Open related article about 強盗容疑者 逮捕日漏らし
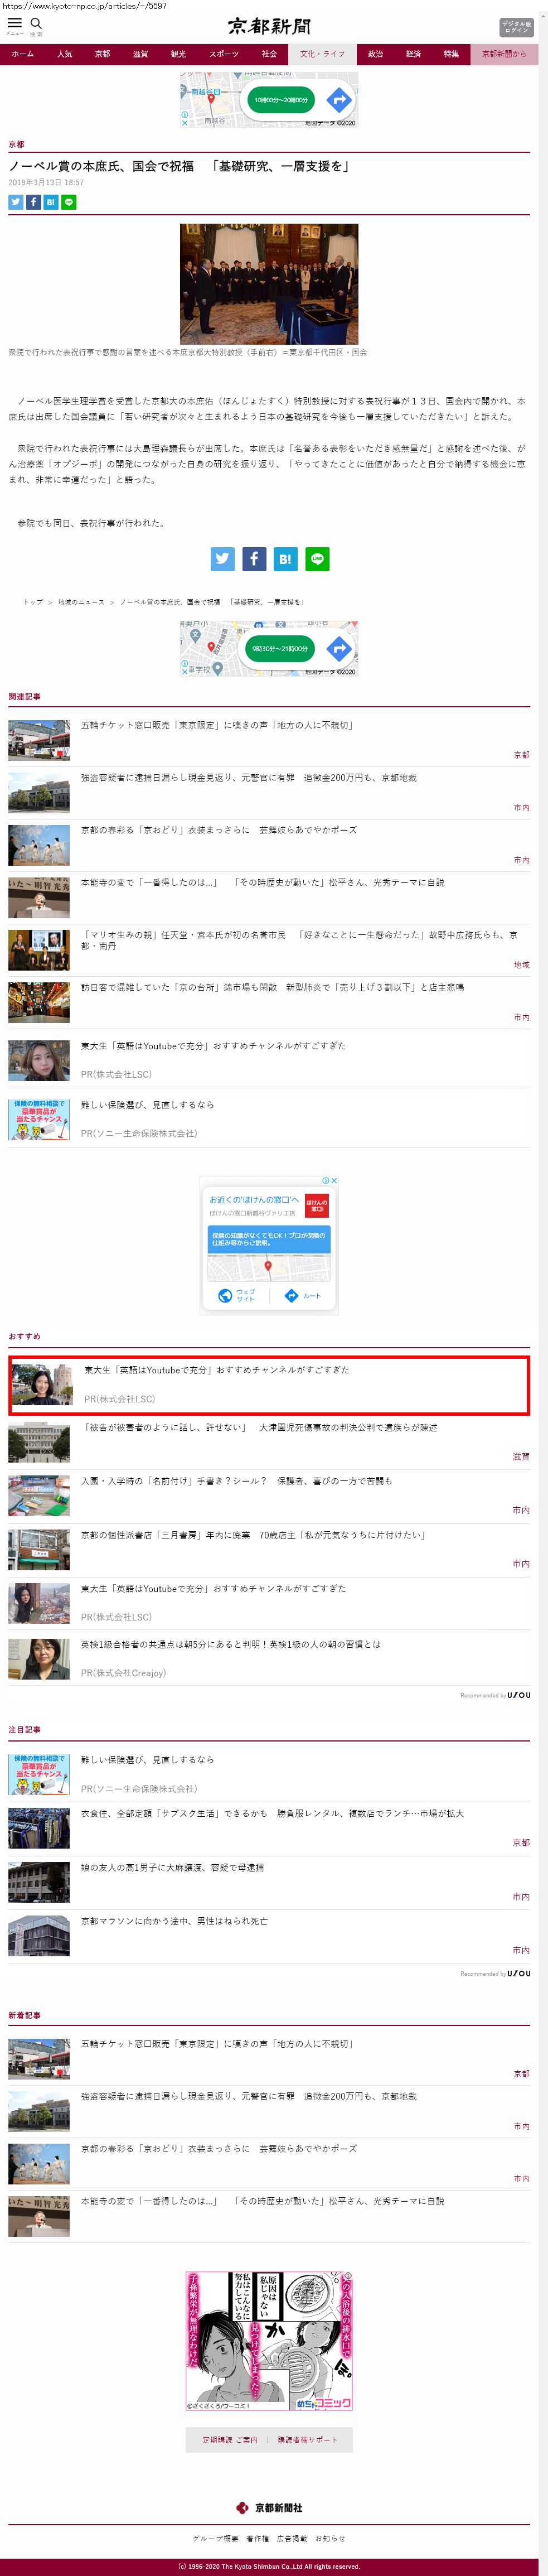The image size is (548, 2576). click(x=269, y=793)
